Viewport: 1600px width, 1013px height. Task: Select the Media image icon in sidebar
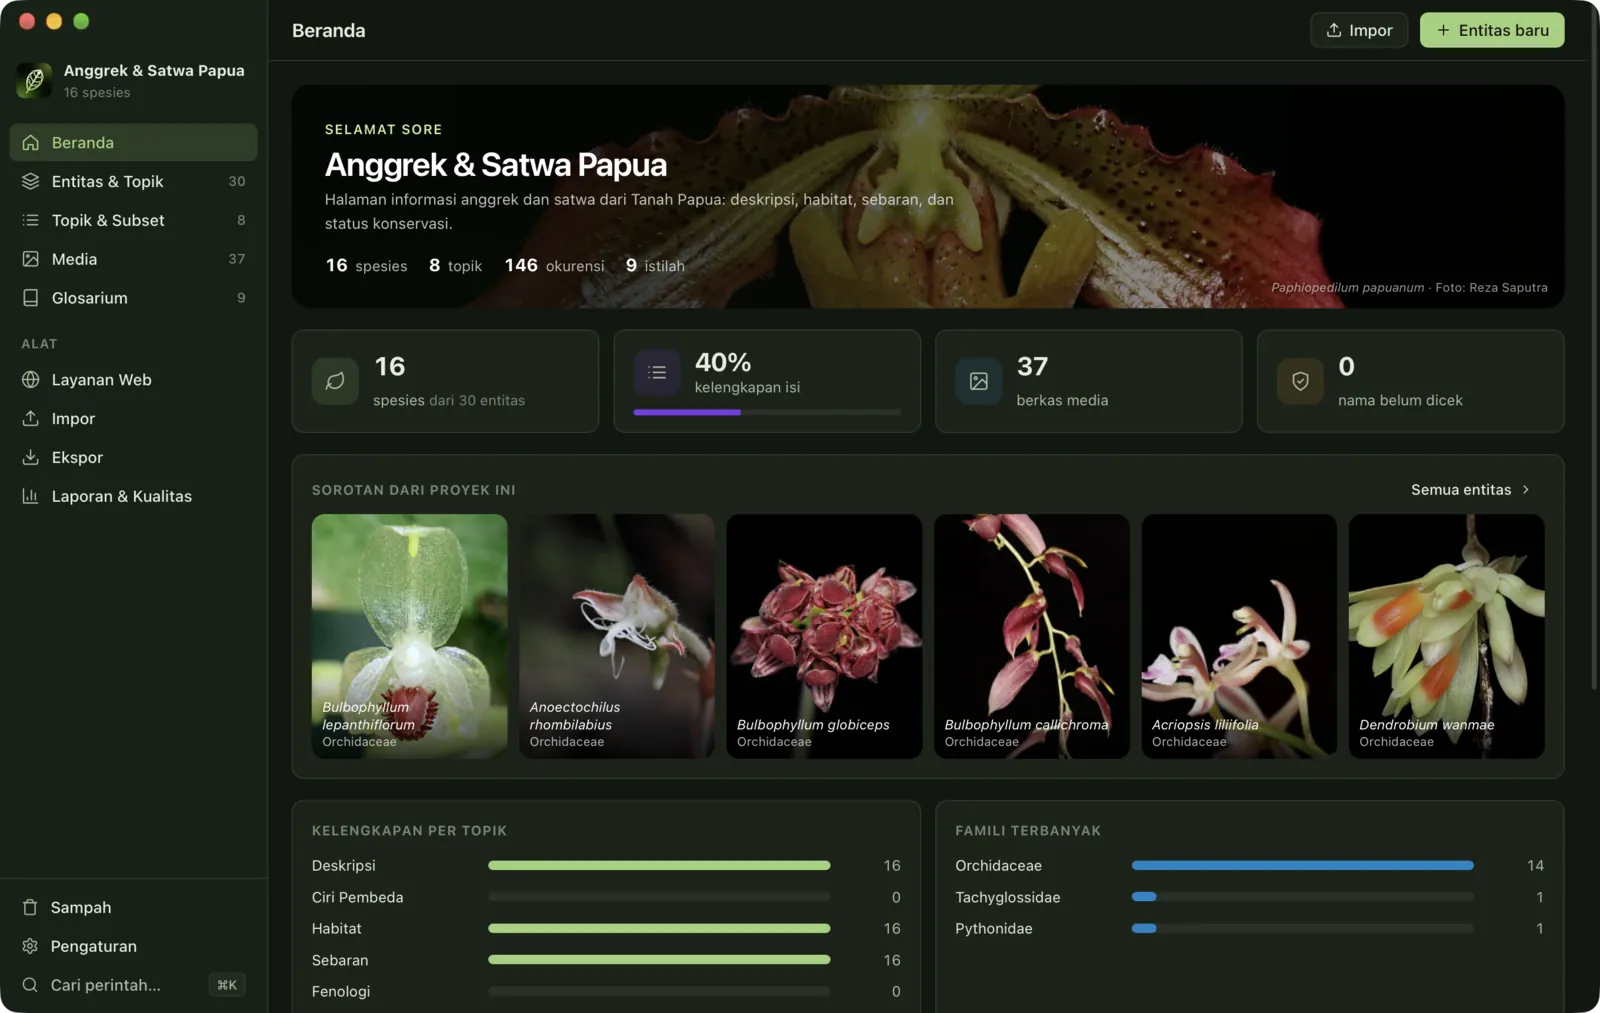click(31, 259)
